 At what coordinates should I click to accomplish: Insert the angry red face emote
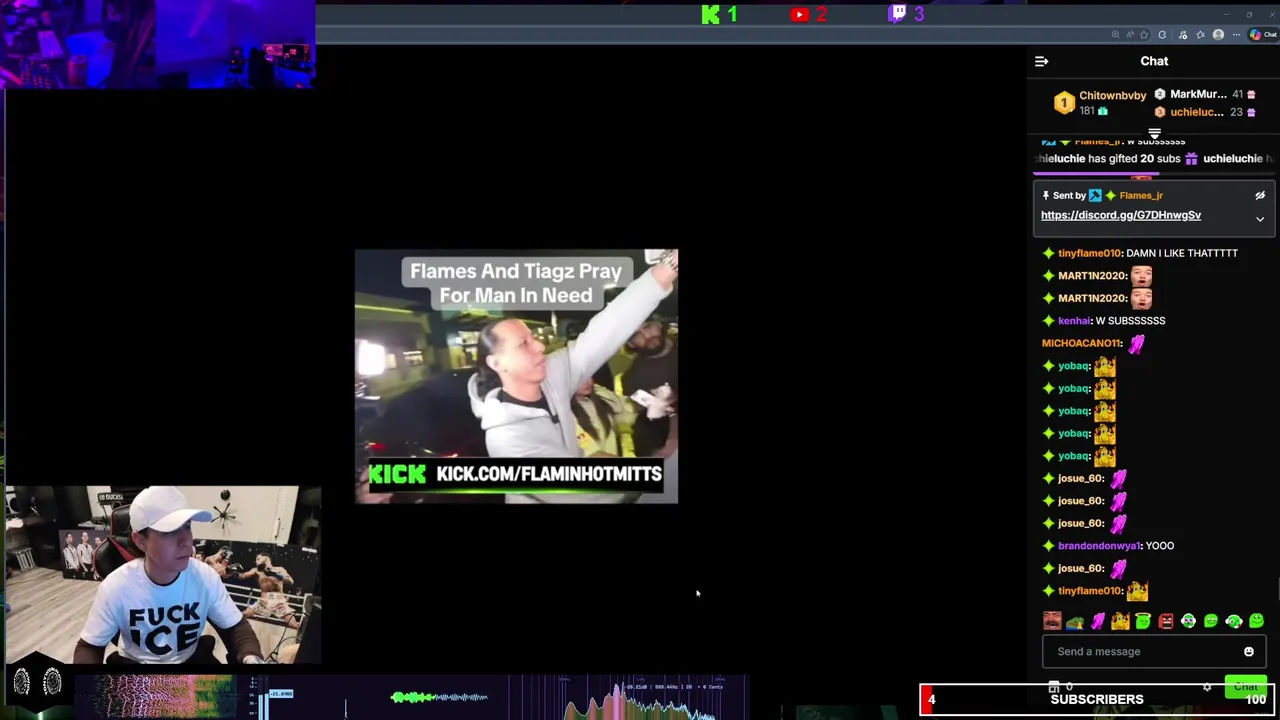click(1166, 621)
